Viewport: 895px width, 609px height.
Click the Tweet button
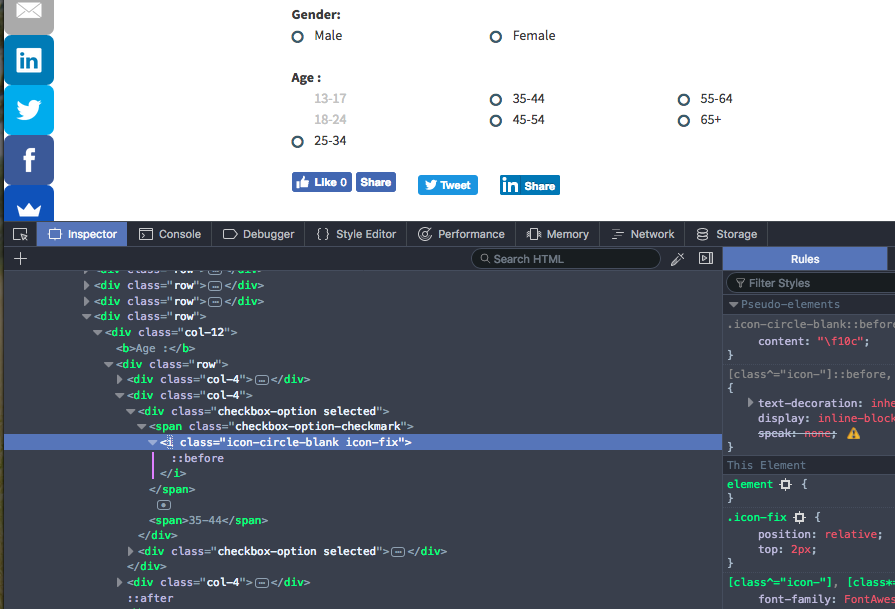[x=447, y=185]
